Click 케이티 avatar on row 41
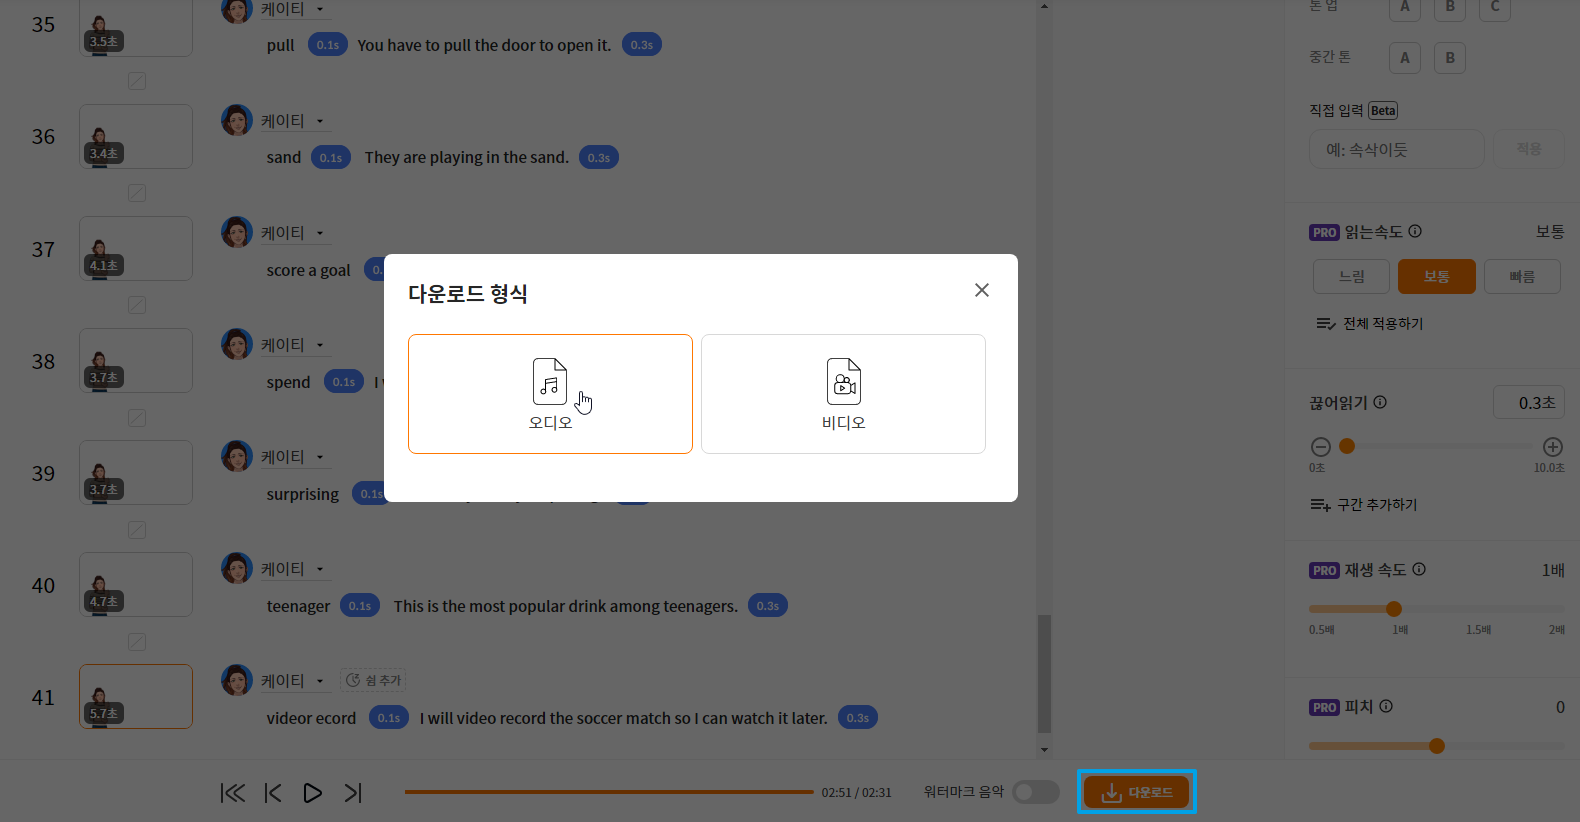 pos(237,680)
